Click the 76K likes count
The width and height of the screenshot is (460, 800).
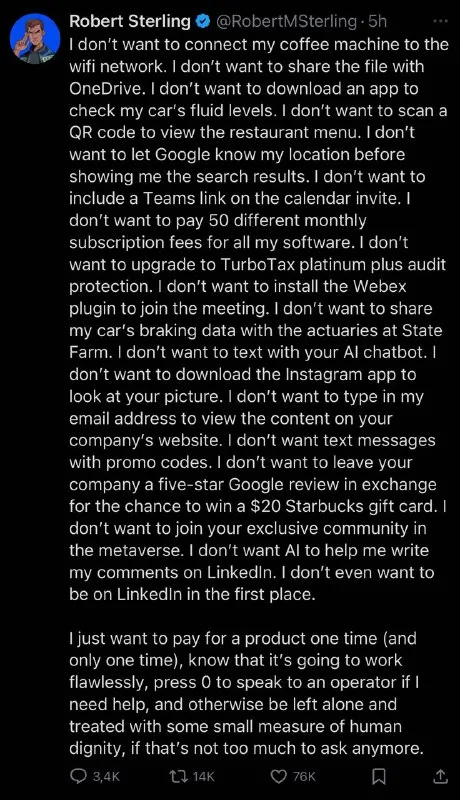(x=304, y=777)
